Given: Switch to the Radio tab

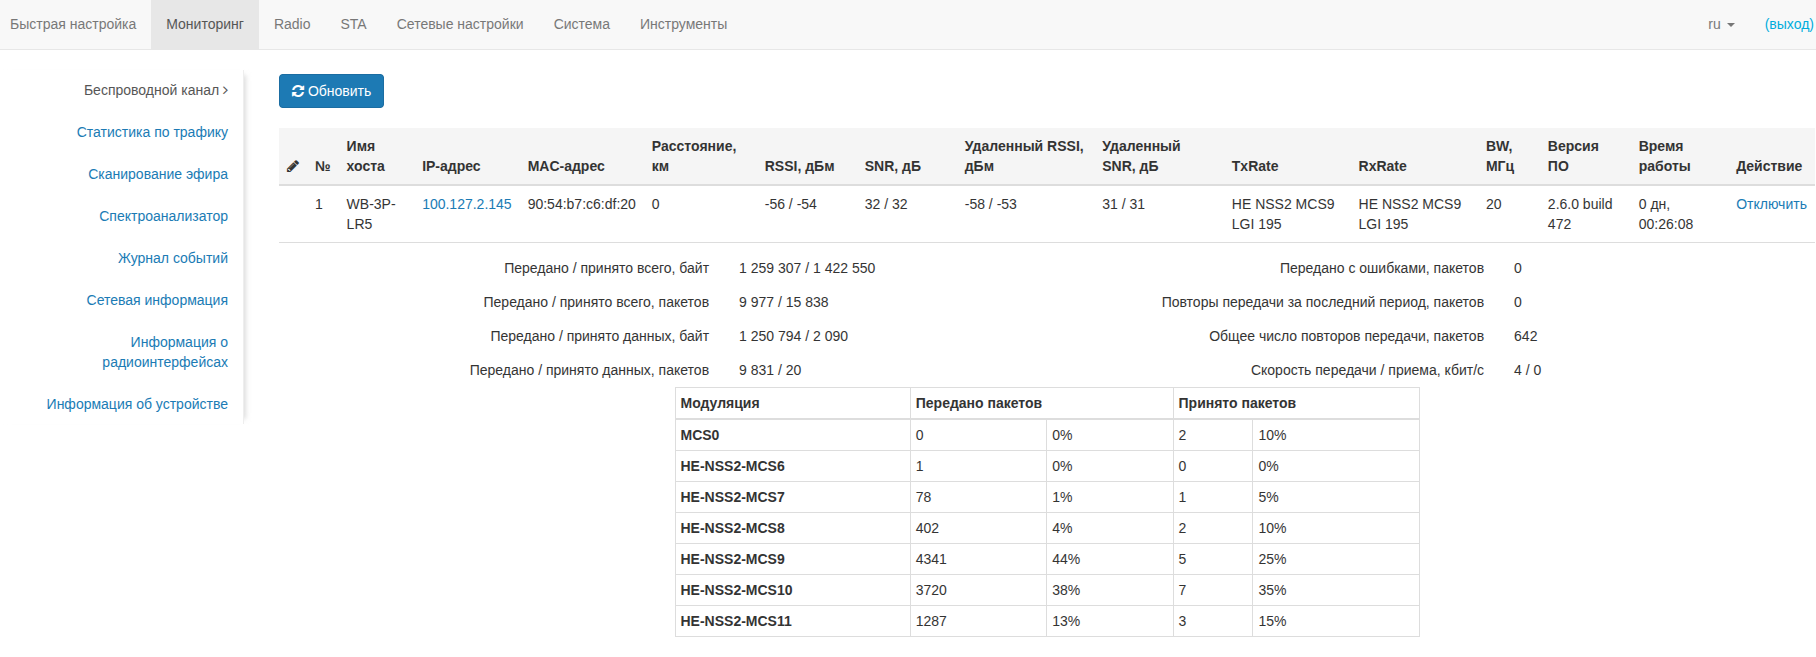Looking at the screenshot, I should point(292,24).
